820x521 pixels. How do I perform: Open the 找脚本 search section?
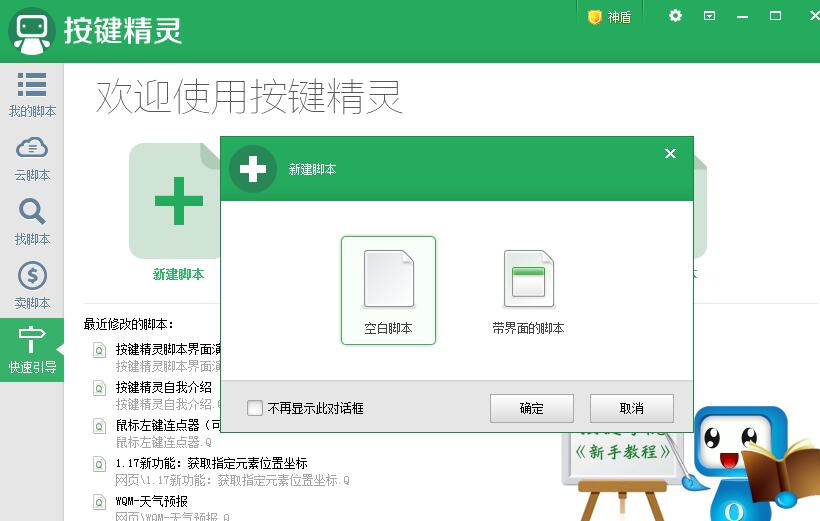32,222
